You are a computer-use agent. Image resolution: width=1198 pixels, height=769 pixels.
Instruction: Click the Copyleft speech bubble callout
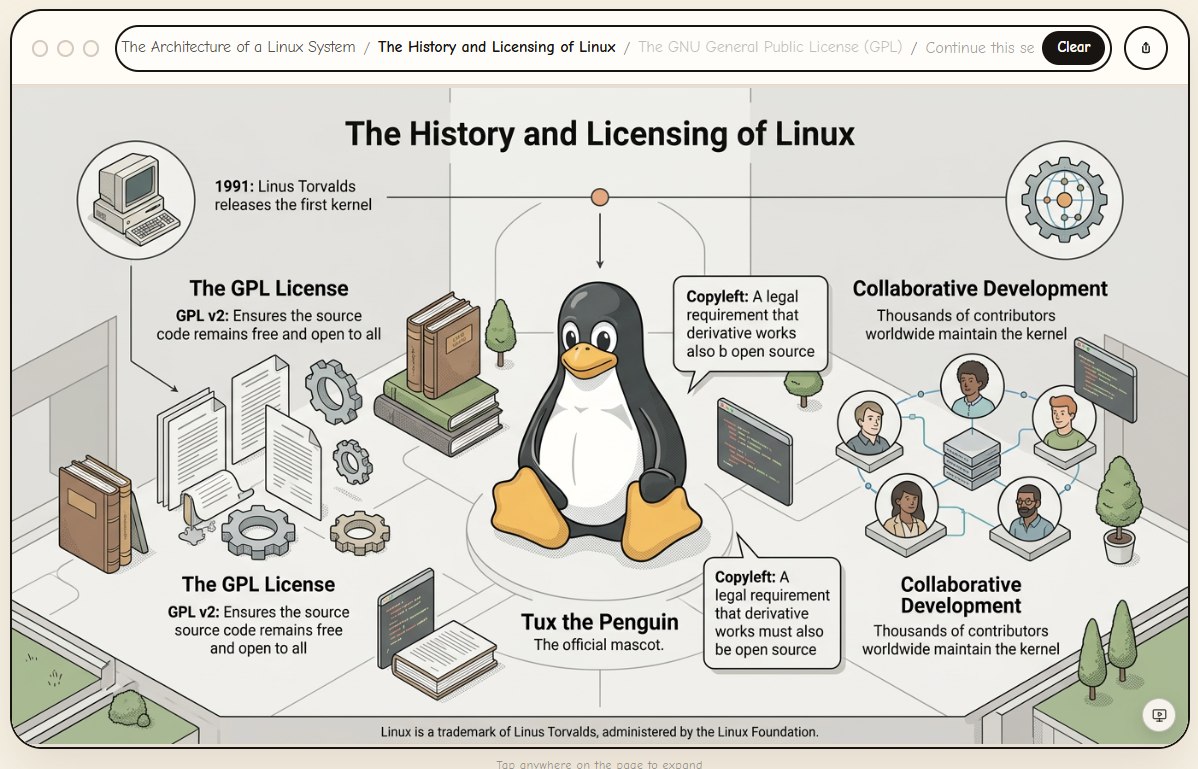tap(752, 322)
